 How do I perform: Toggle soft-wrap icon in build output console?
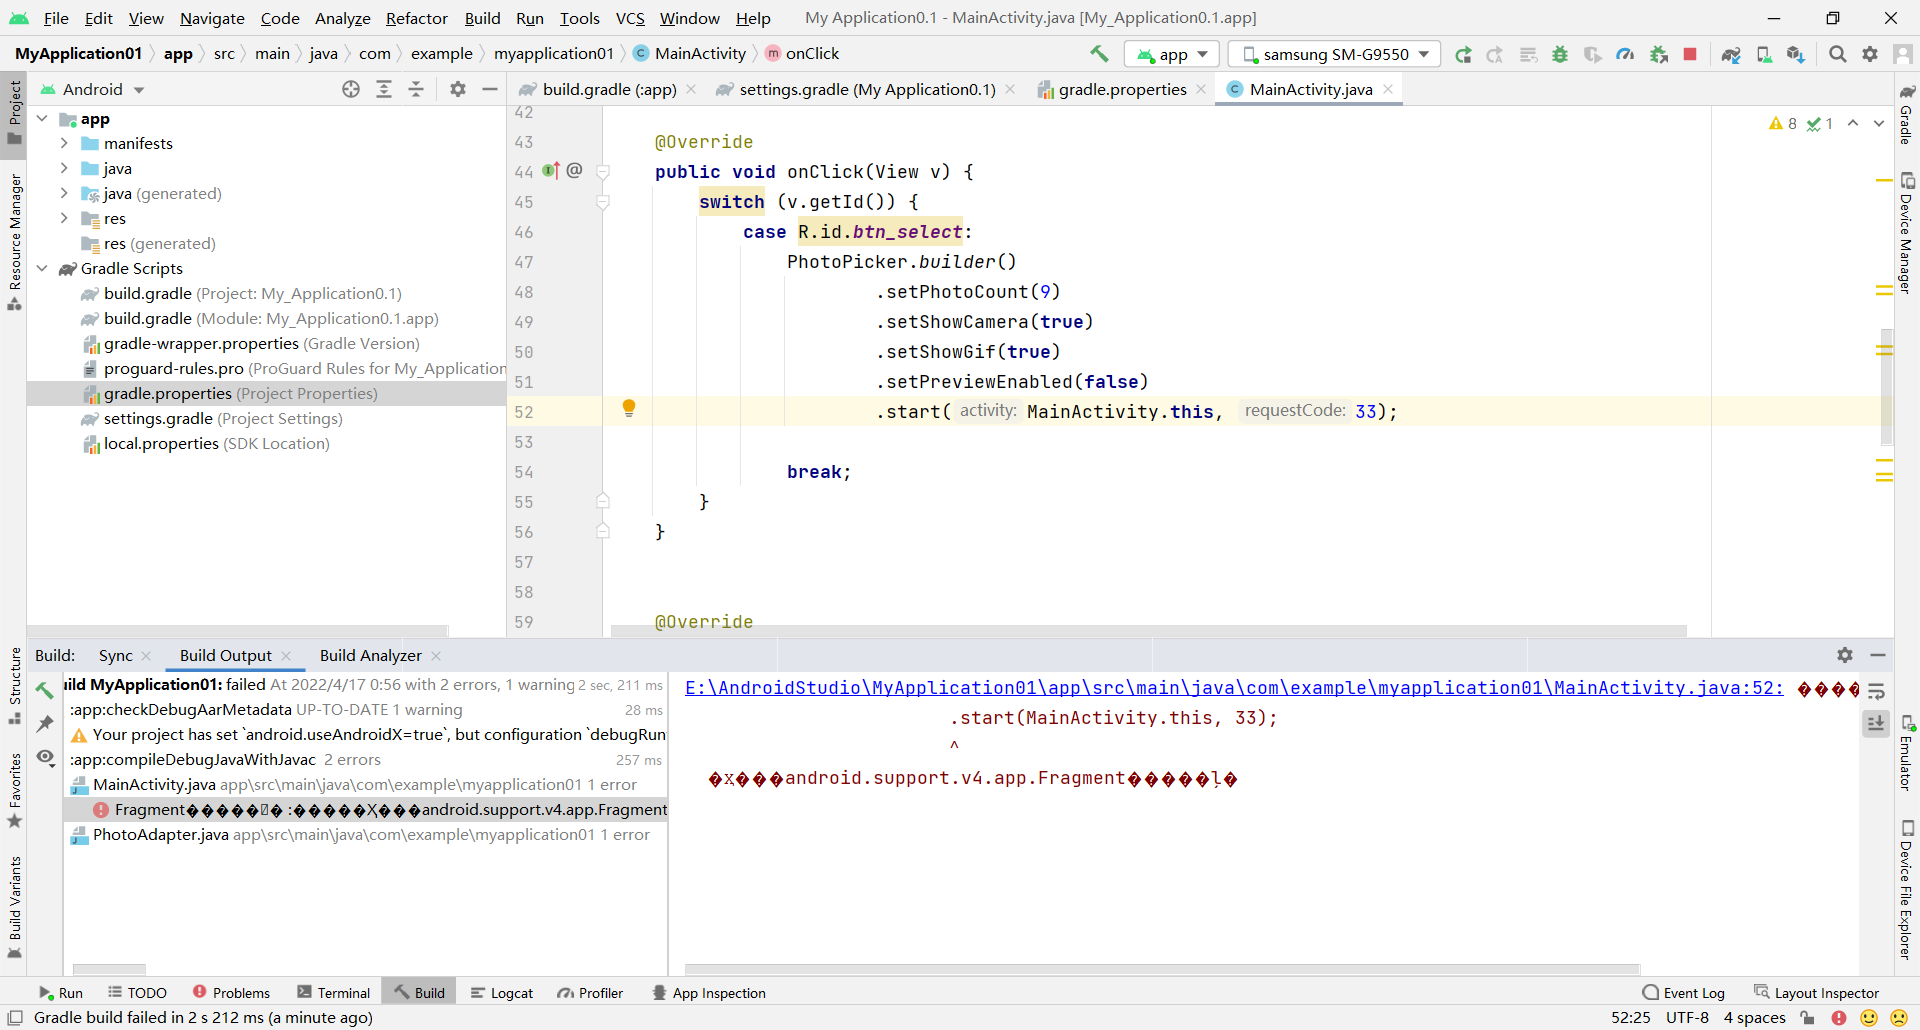tap(1876, 691)
